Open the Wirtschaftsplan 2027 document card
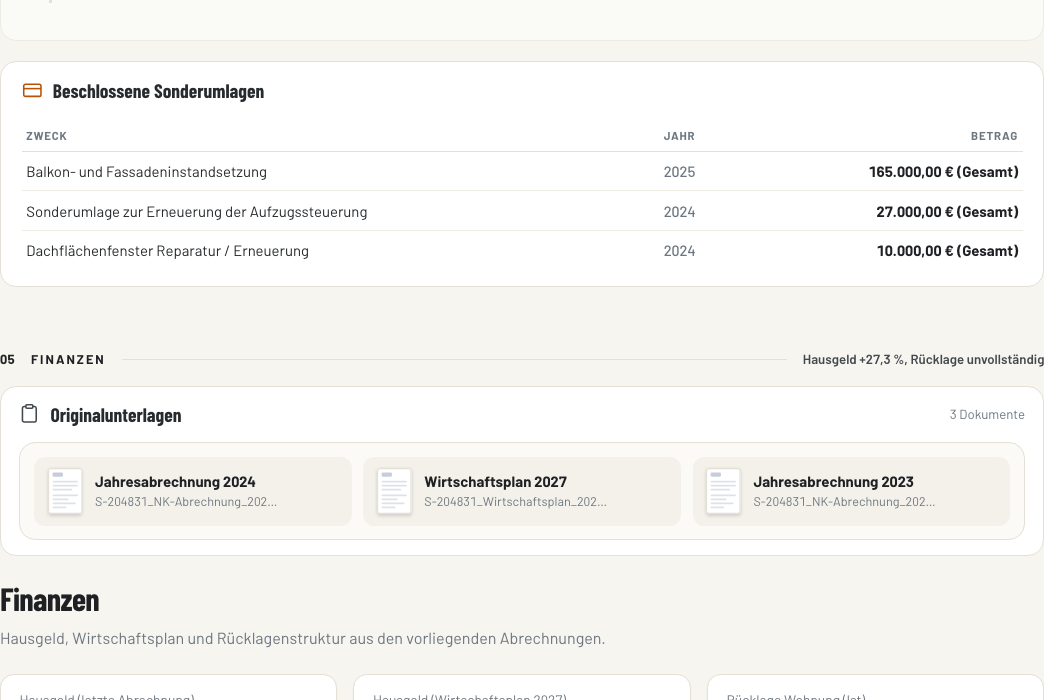 pyautogui.click(x=522, y=492)
